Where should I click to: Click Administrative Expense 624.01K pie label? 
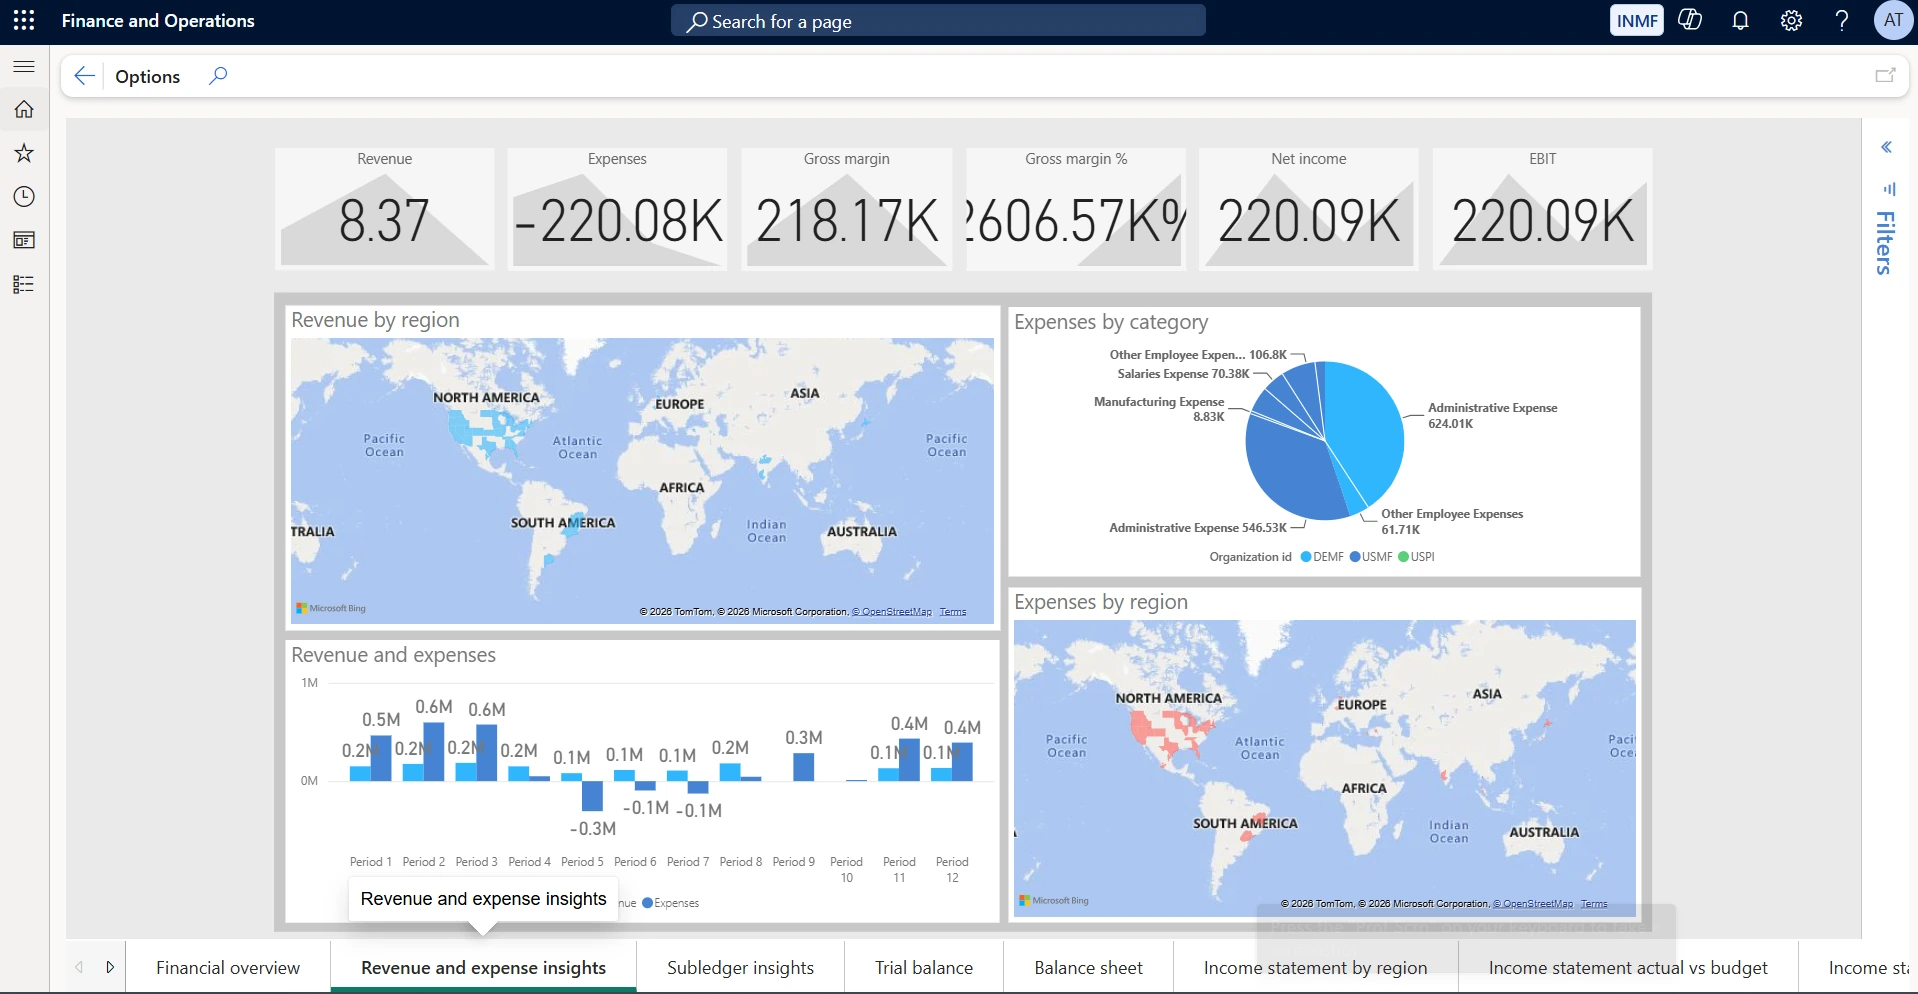1492,416
